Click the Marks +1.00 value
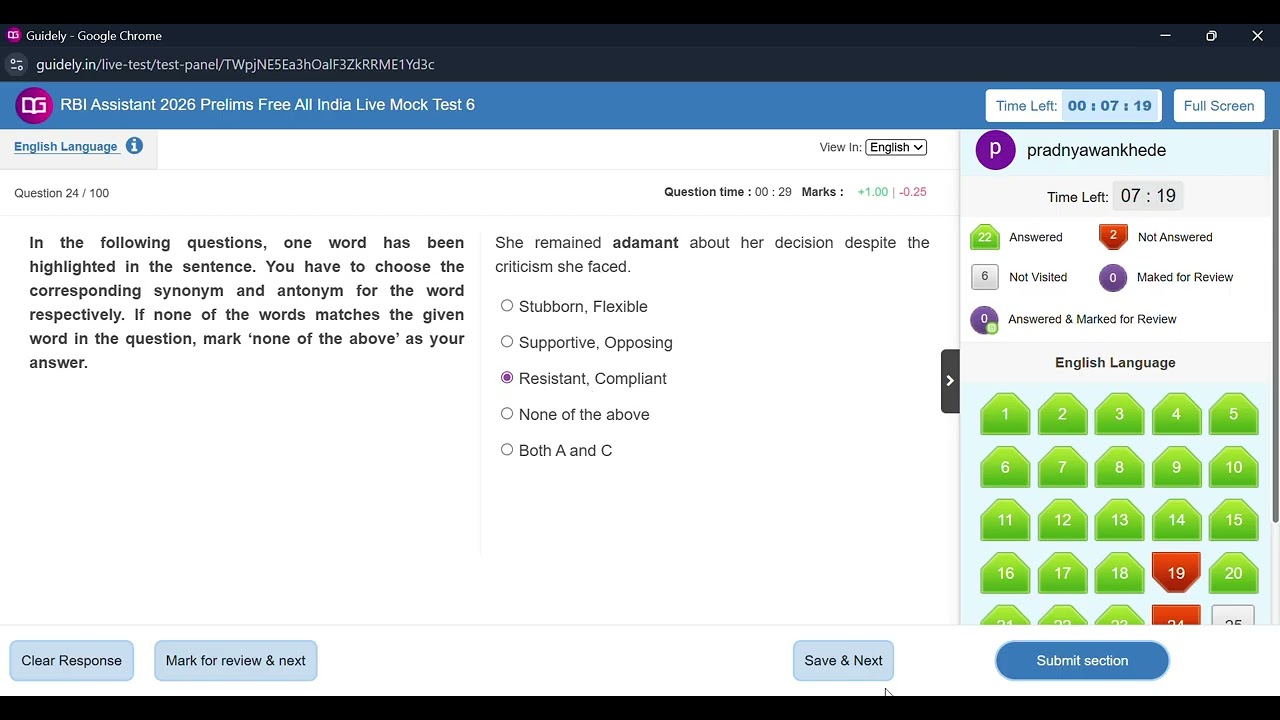 pos(872,192)
